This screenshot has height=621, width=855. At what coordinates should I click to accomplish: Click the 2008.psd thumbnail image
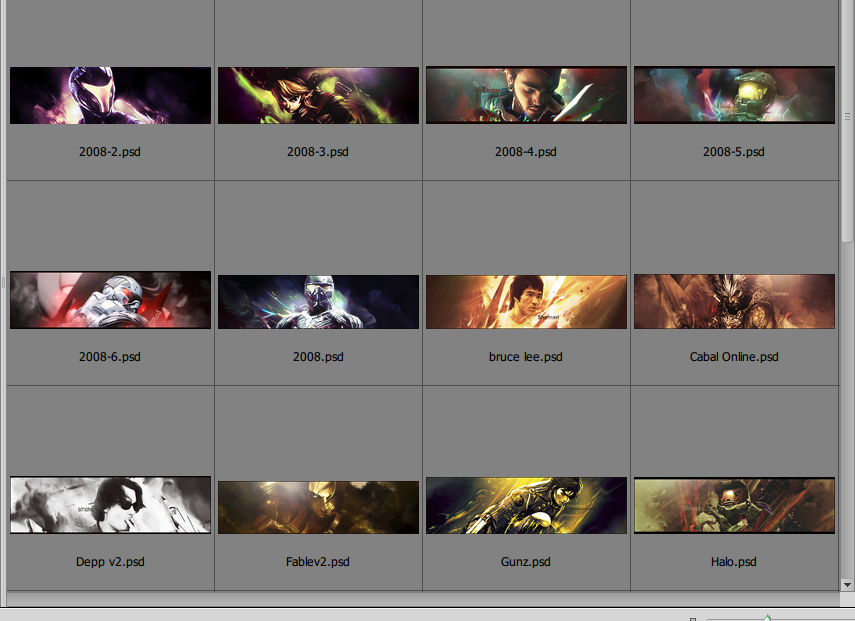[318, 302]
